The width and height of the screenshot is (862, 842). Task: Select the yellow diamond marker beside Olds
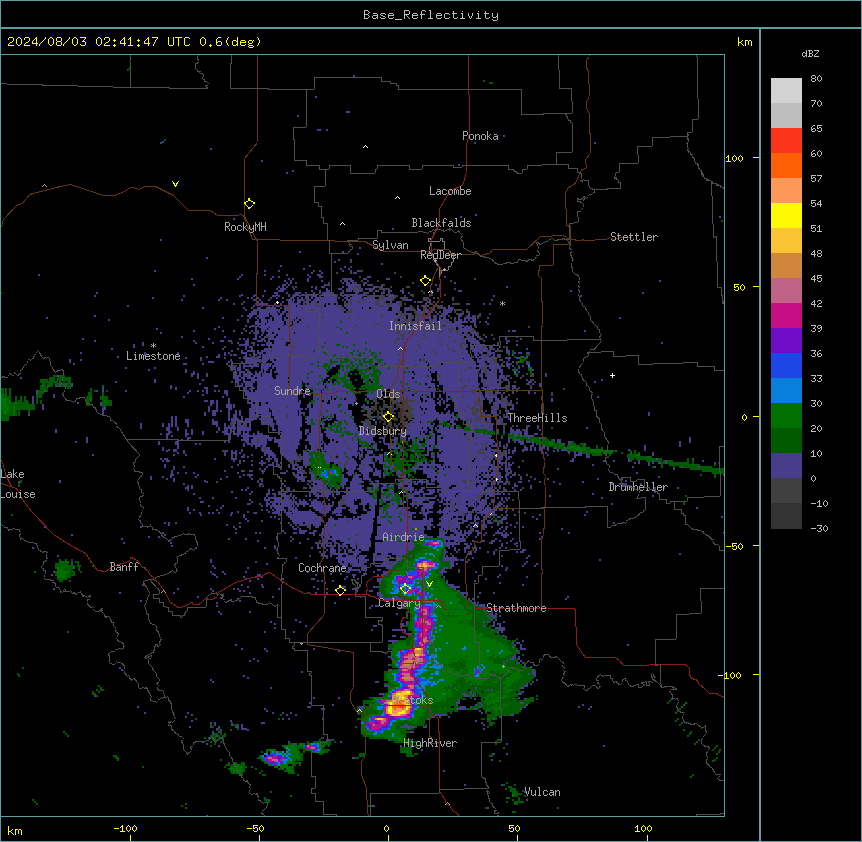click(389, 417)
